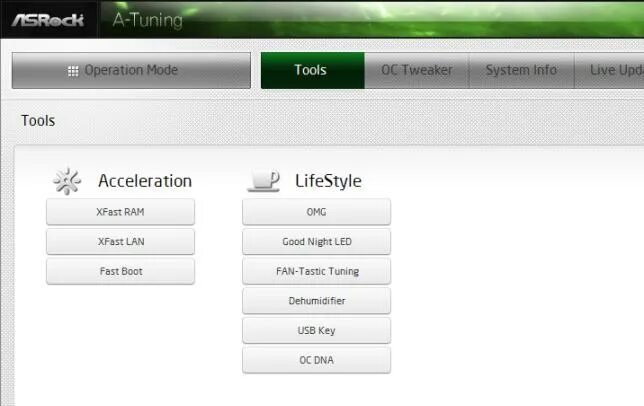Click the LifeStyle coffee cup icon
644x406 pixels.
click(264, 181)
